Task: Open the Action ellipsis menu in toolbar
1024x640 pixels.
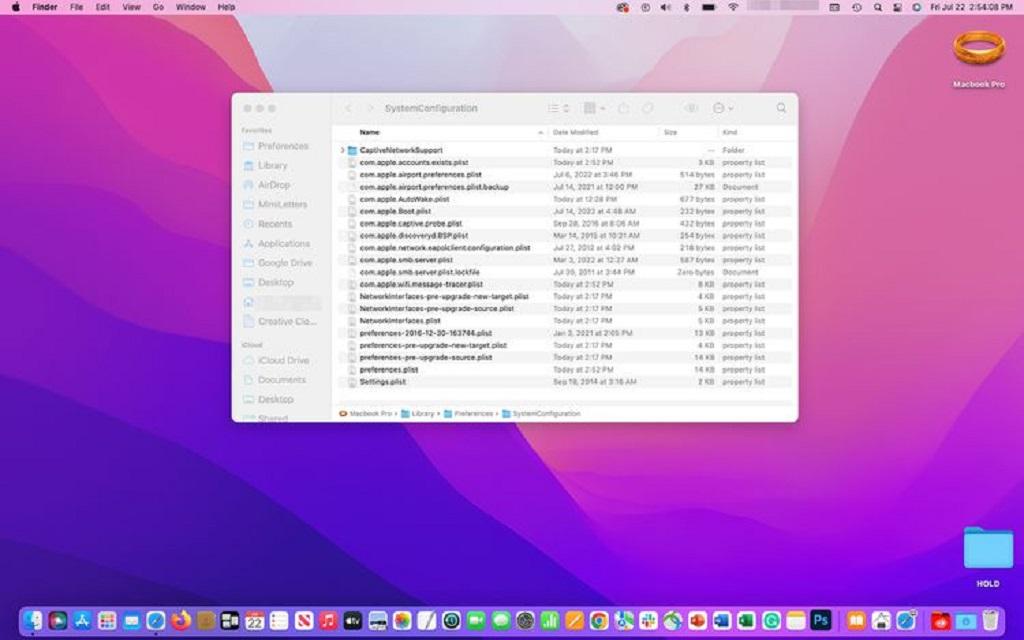Action: pos(722,108)
